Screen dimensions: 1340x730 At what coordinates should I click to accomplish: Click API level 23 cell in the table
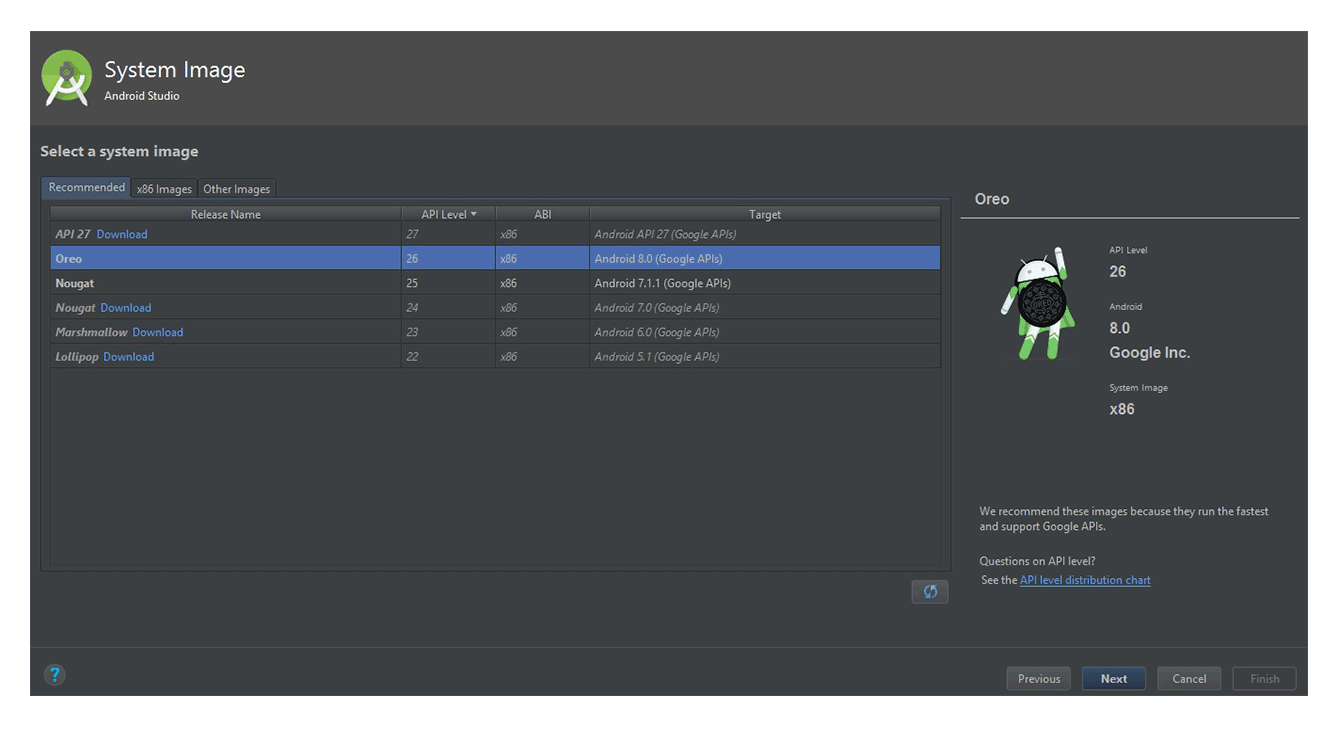[448, 332]
